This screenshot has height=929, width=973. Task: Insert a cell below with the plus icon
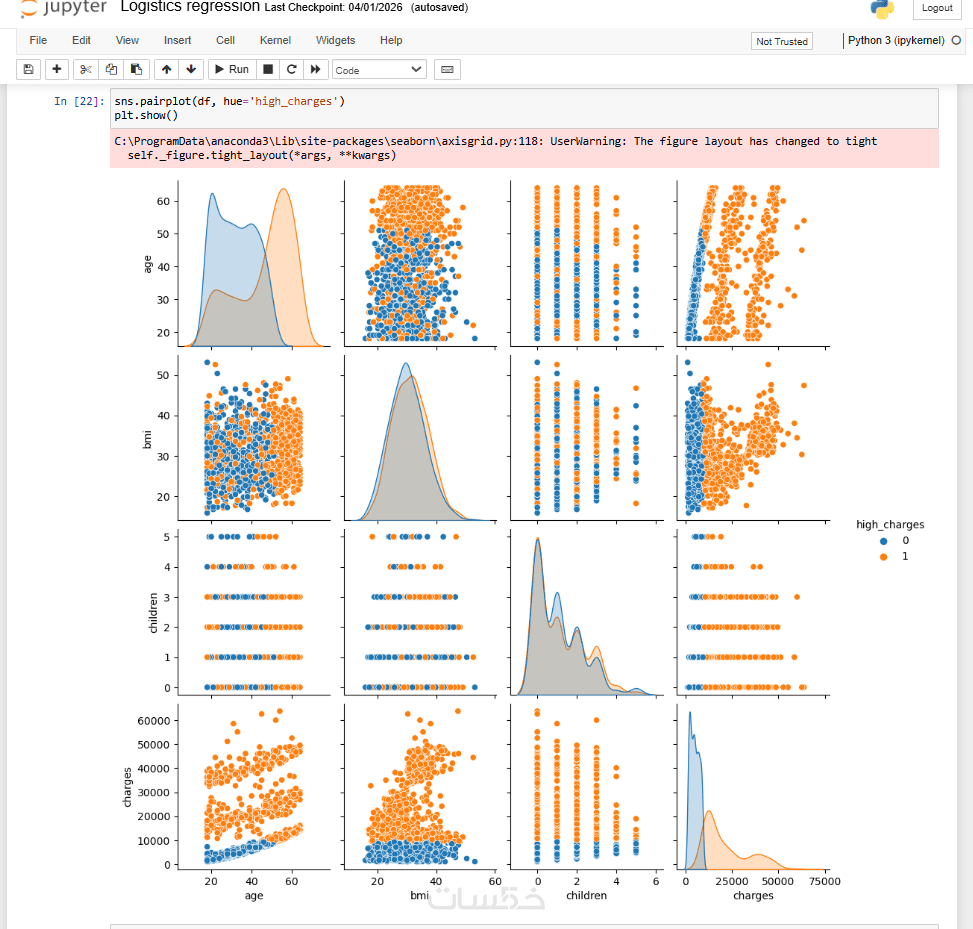tap(56, 70)
